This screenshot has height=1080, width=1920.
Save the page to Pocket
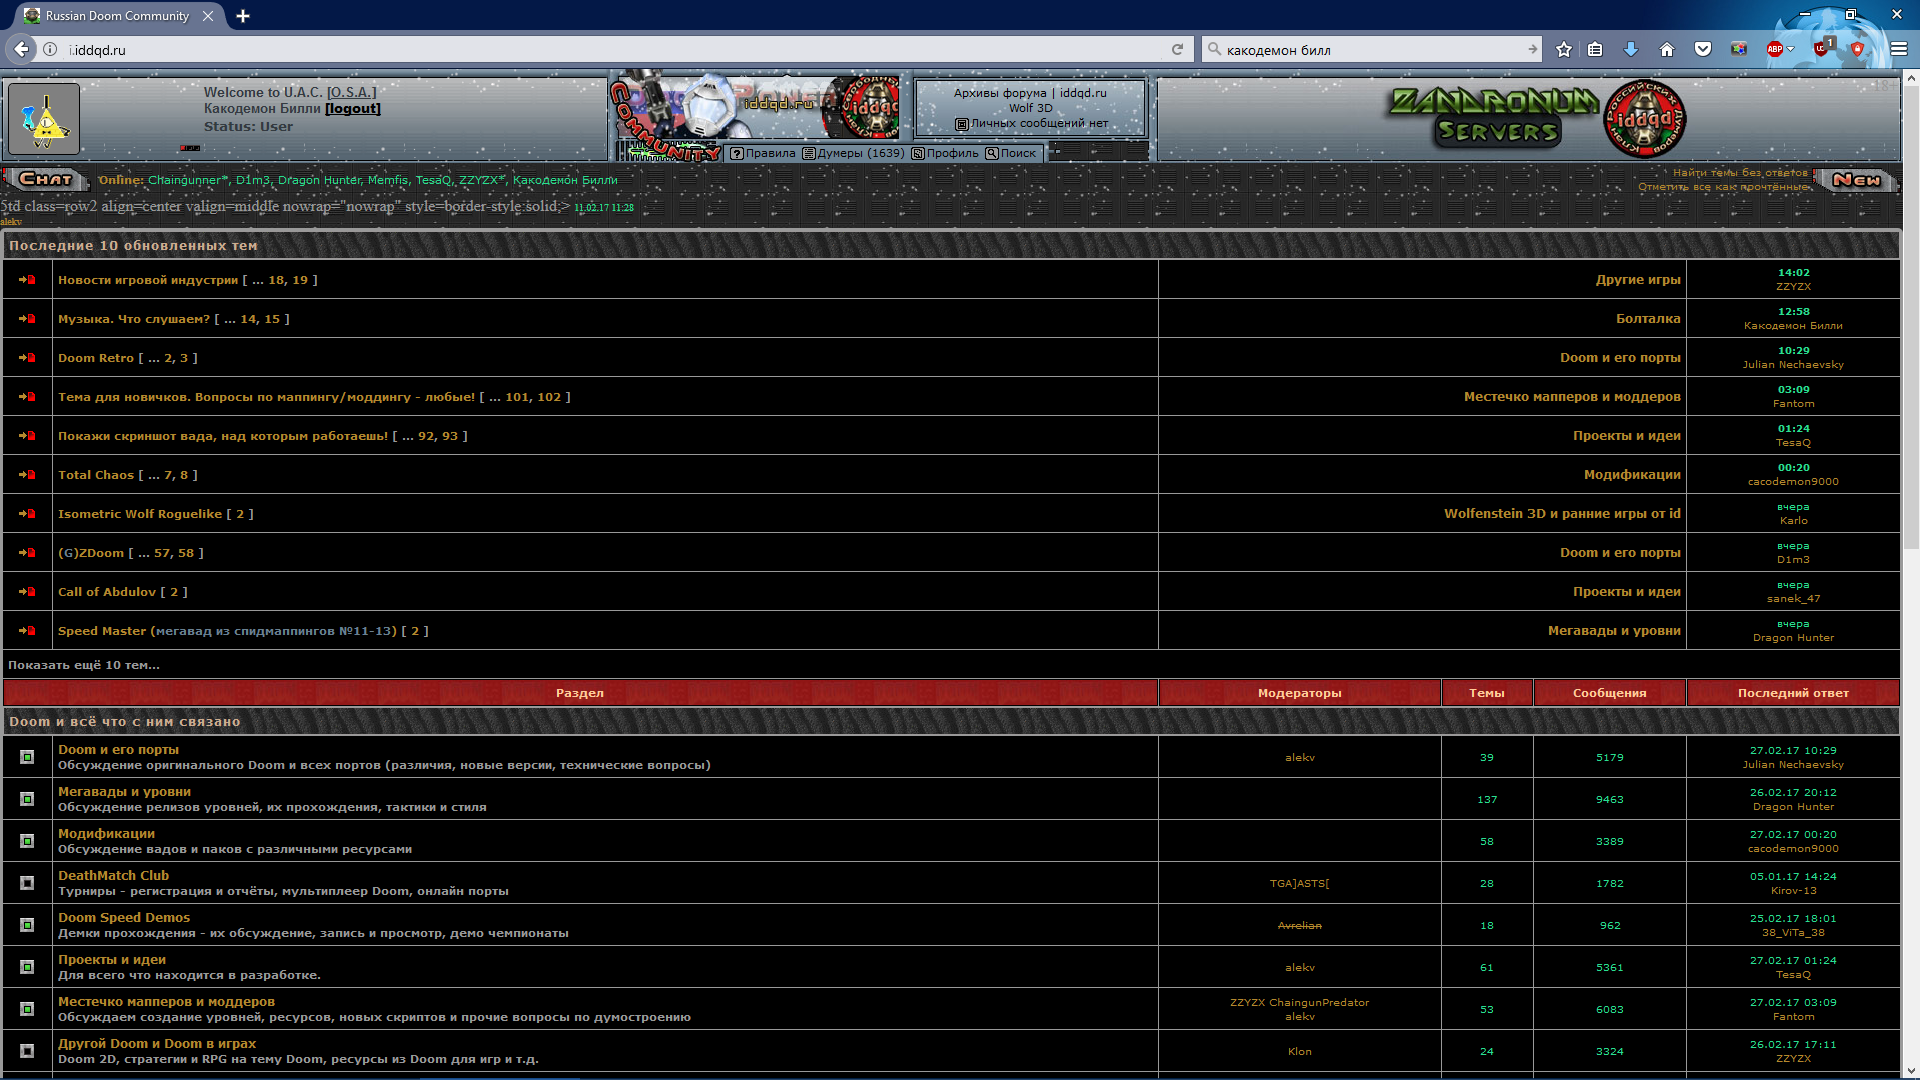1703,49
